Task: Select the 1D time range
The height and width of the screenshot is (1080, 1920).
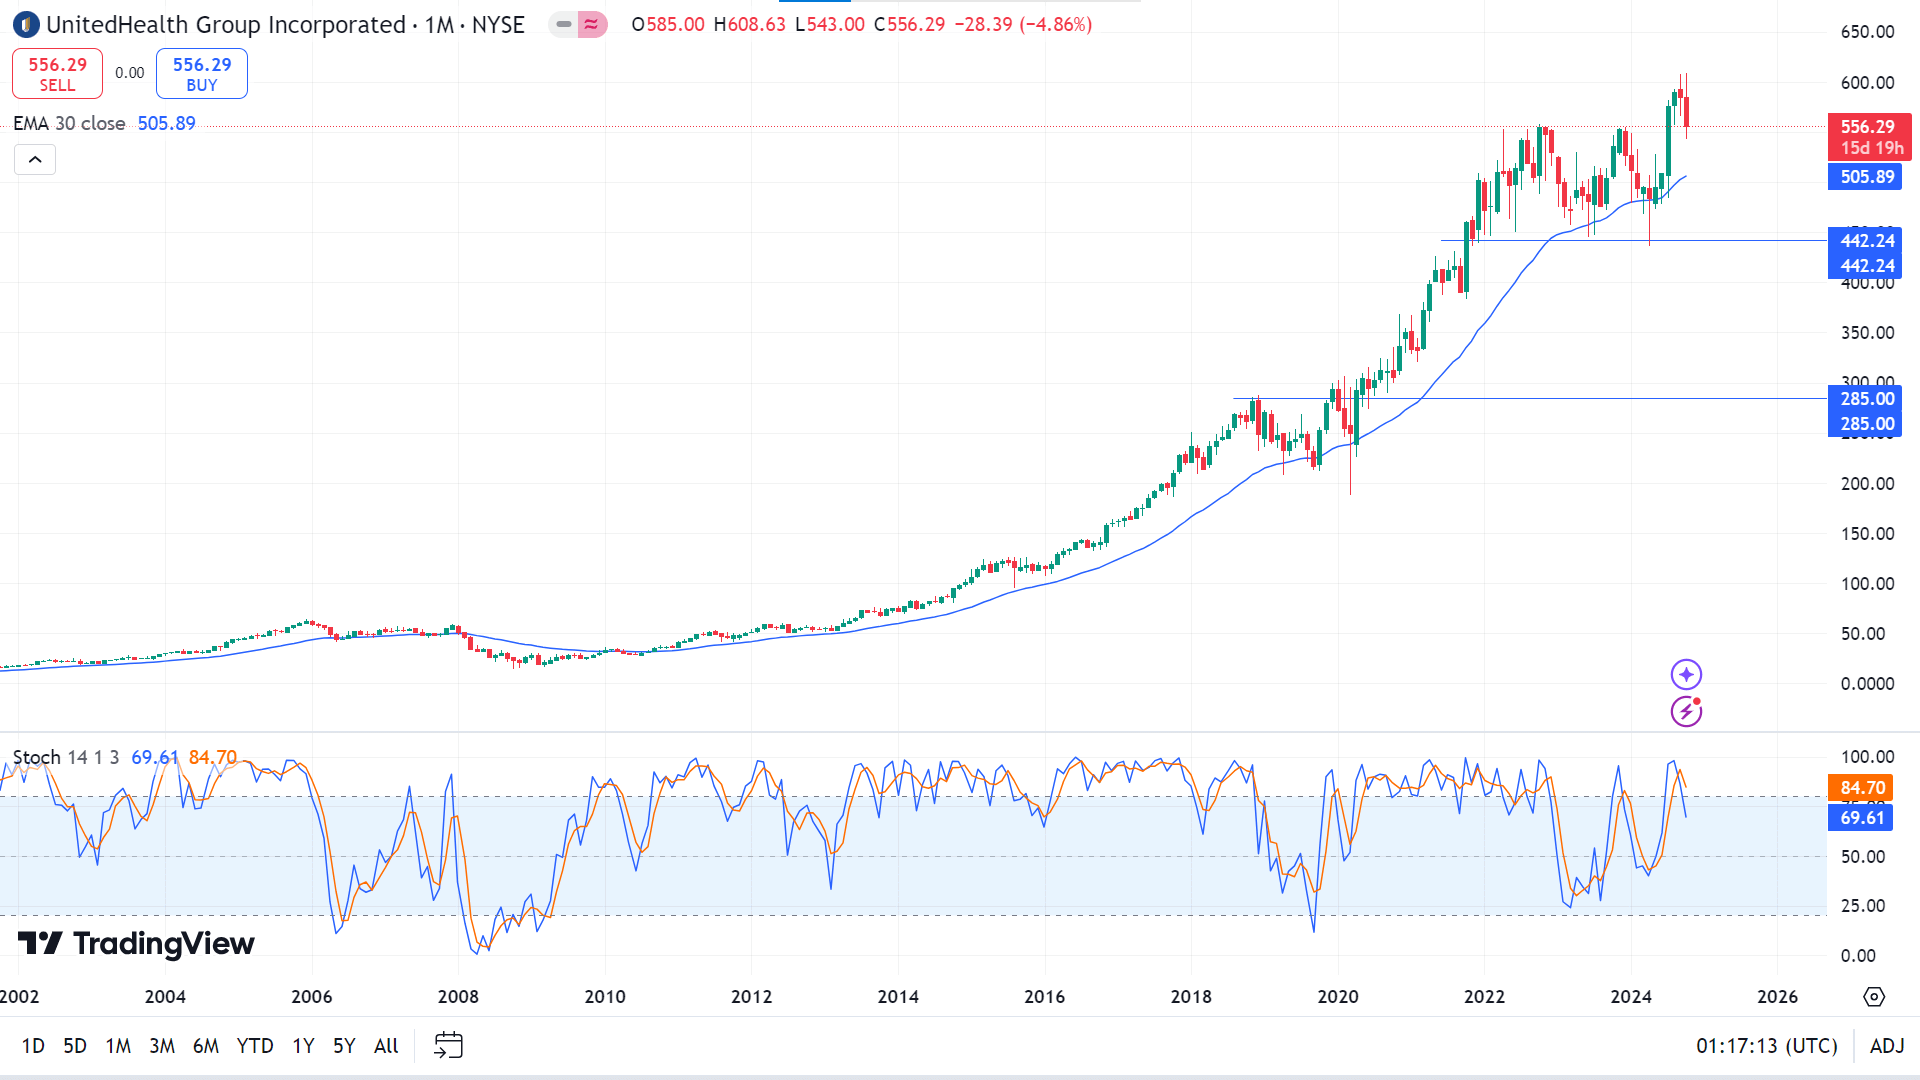Action: 33,1046
